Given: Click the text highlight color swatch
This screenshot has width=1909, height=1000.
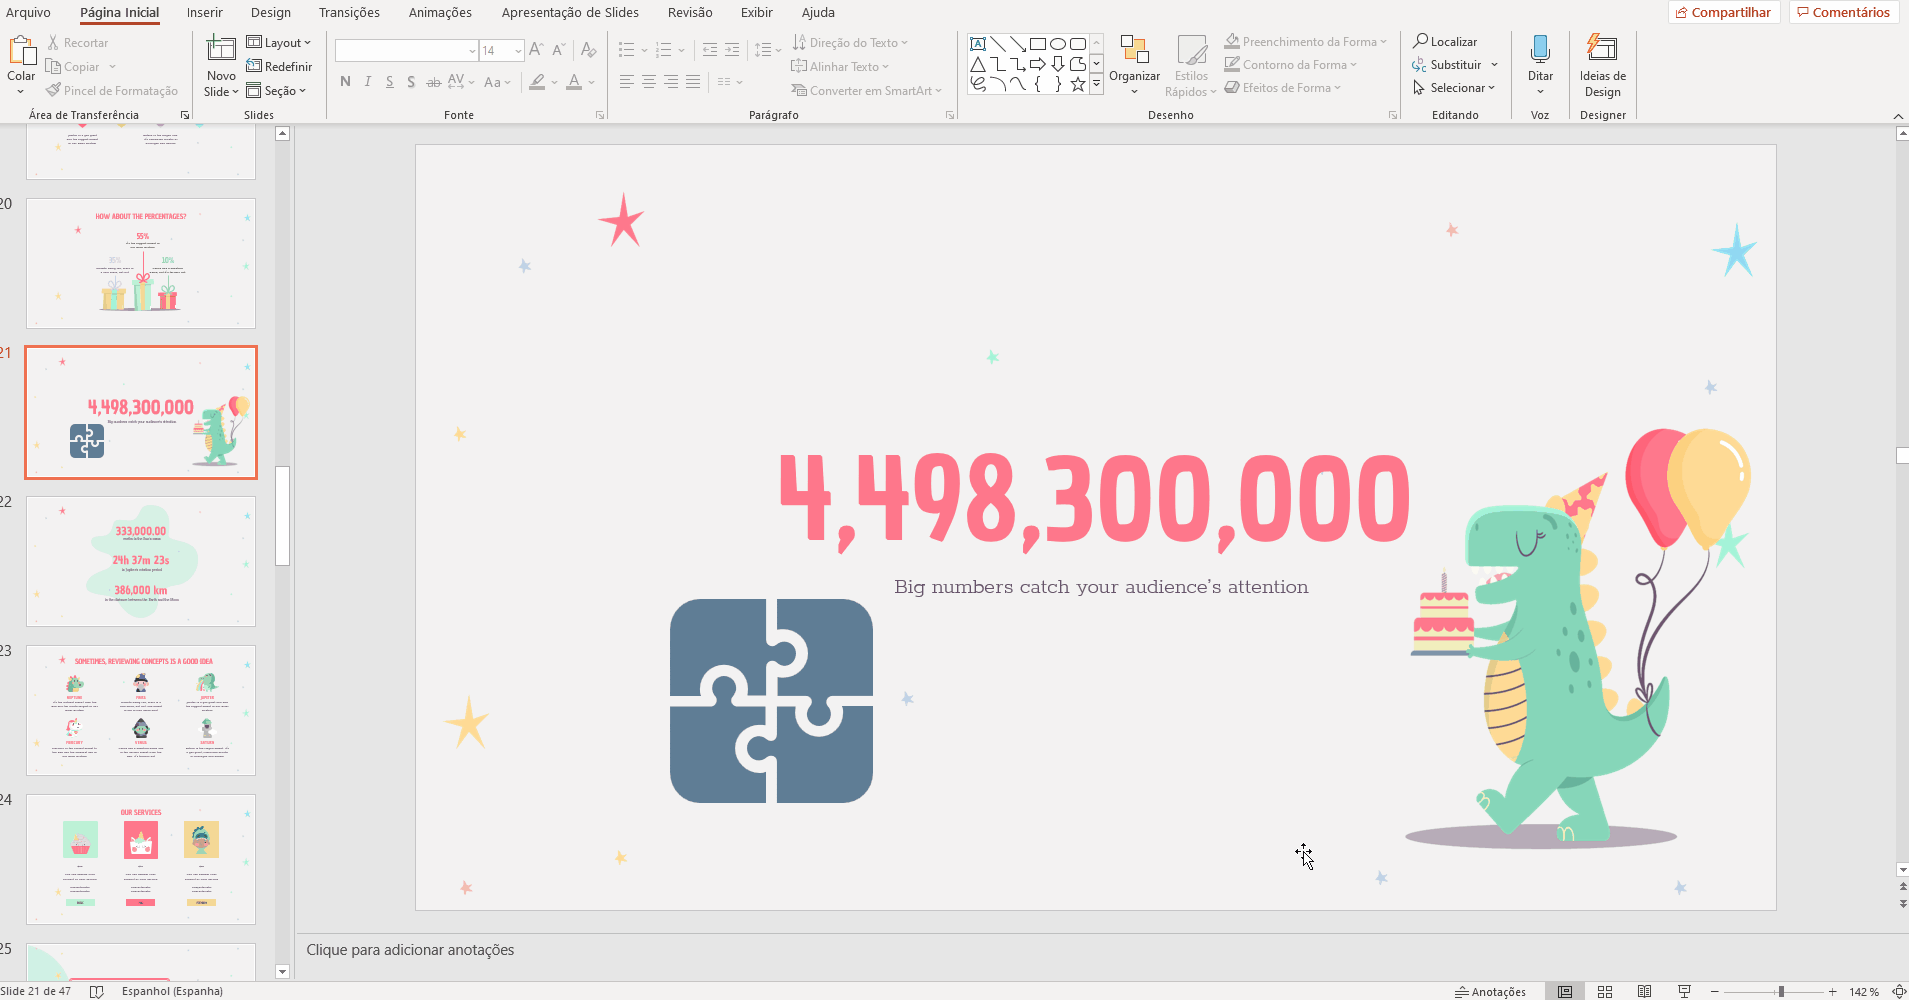Looking at the screenshot, I should pyautogui.click(x=537, y=82).
